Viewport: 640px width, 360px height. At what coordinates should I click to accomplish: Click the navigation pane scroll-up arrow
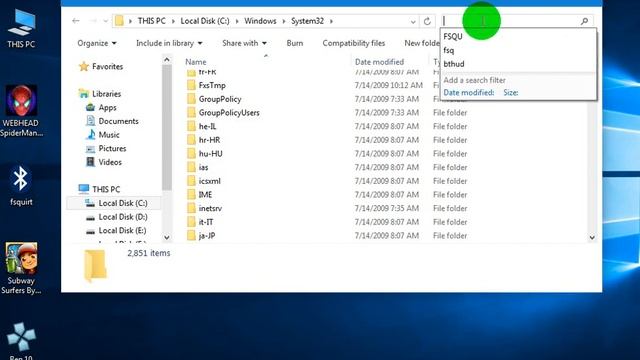coord(167,60)
